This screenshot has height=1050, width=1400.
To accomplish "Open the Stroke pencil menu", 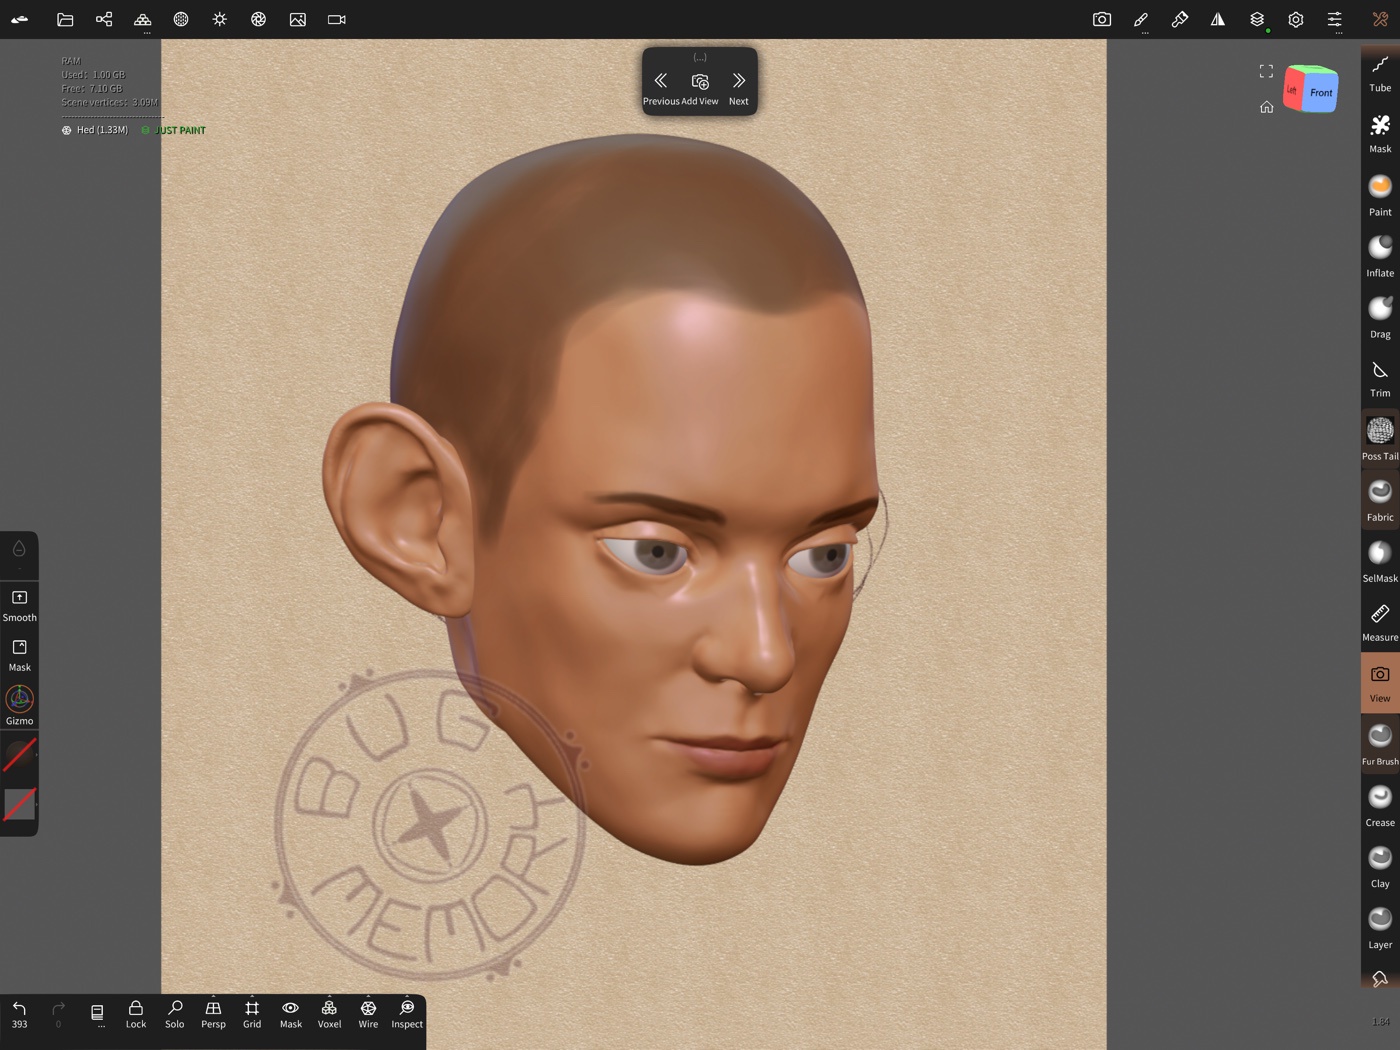I will tap(1141, 19).
